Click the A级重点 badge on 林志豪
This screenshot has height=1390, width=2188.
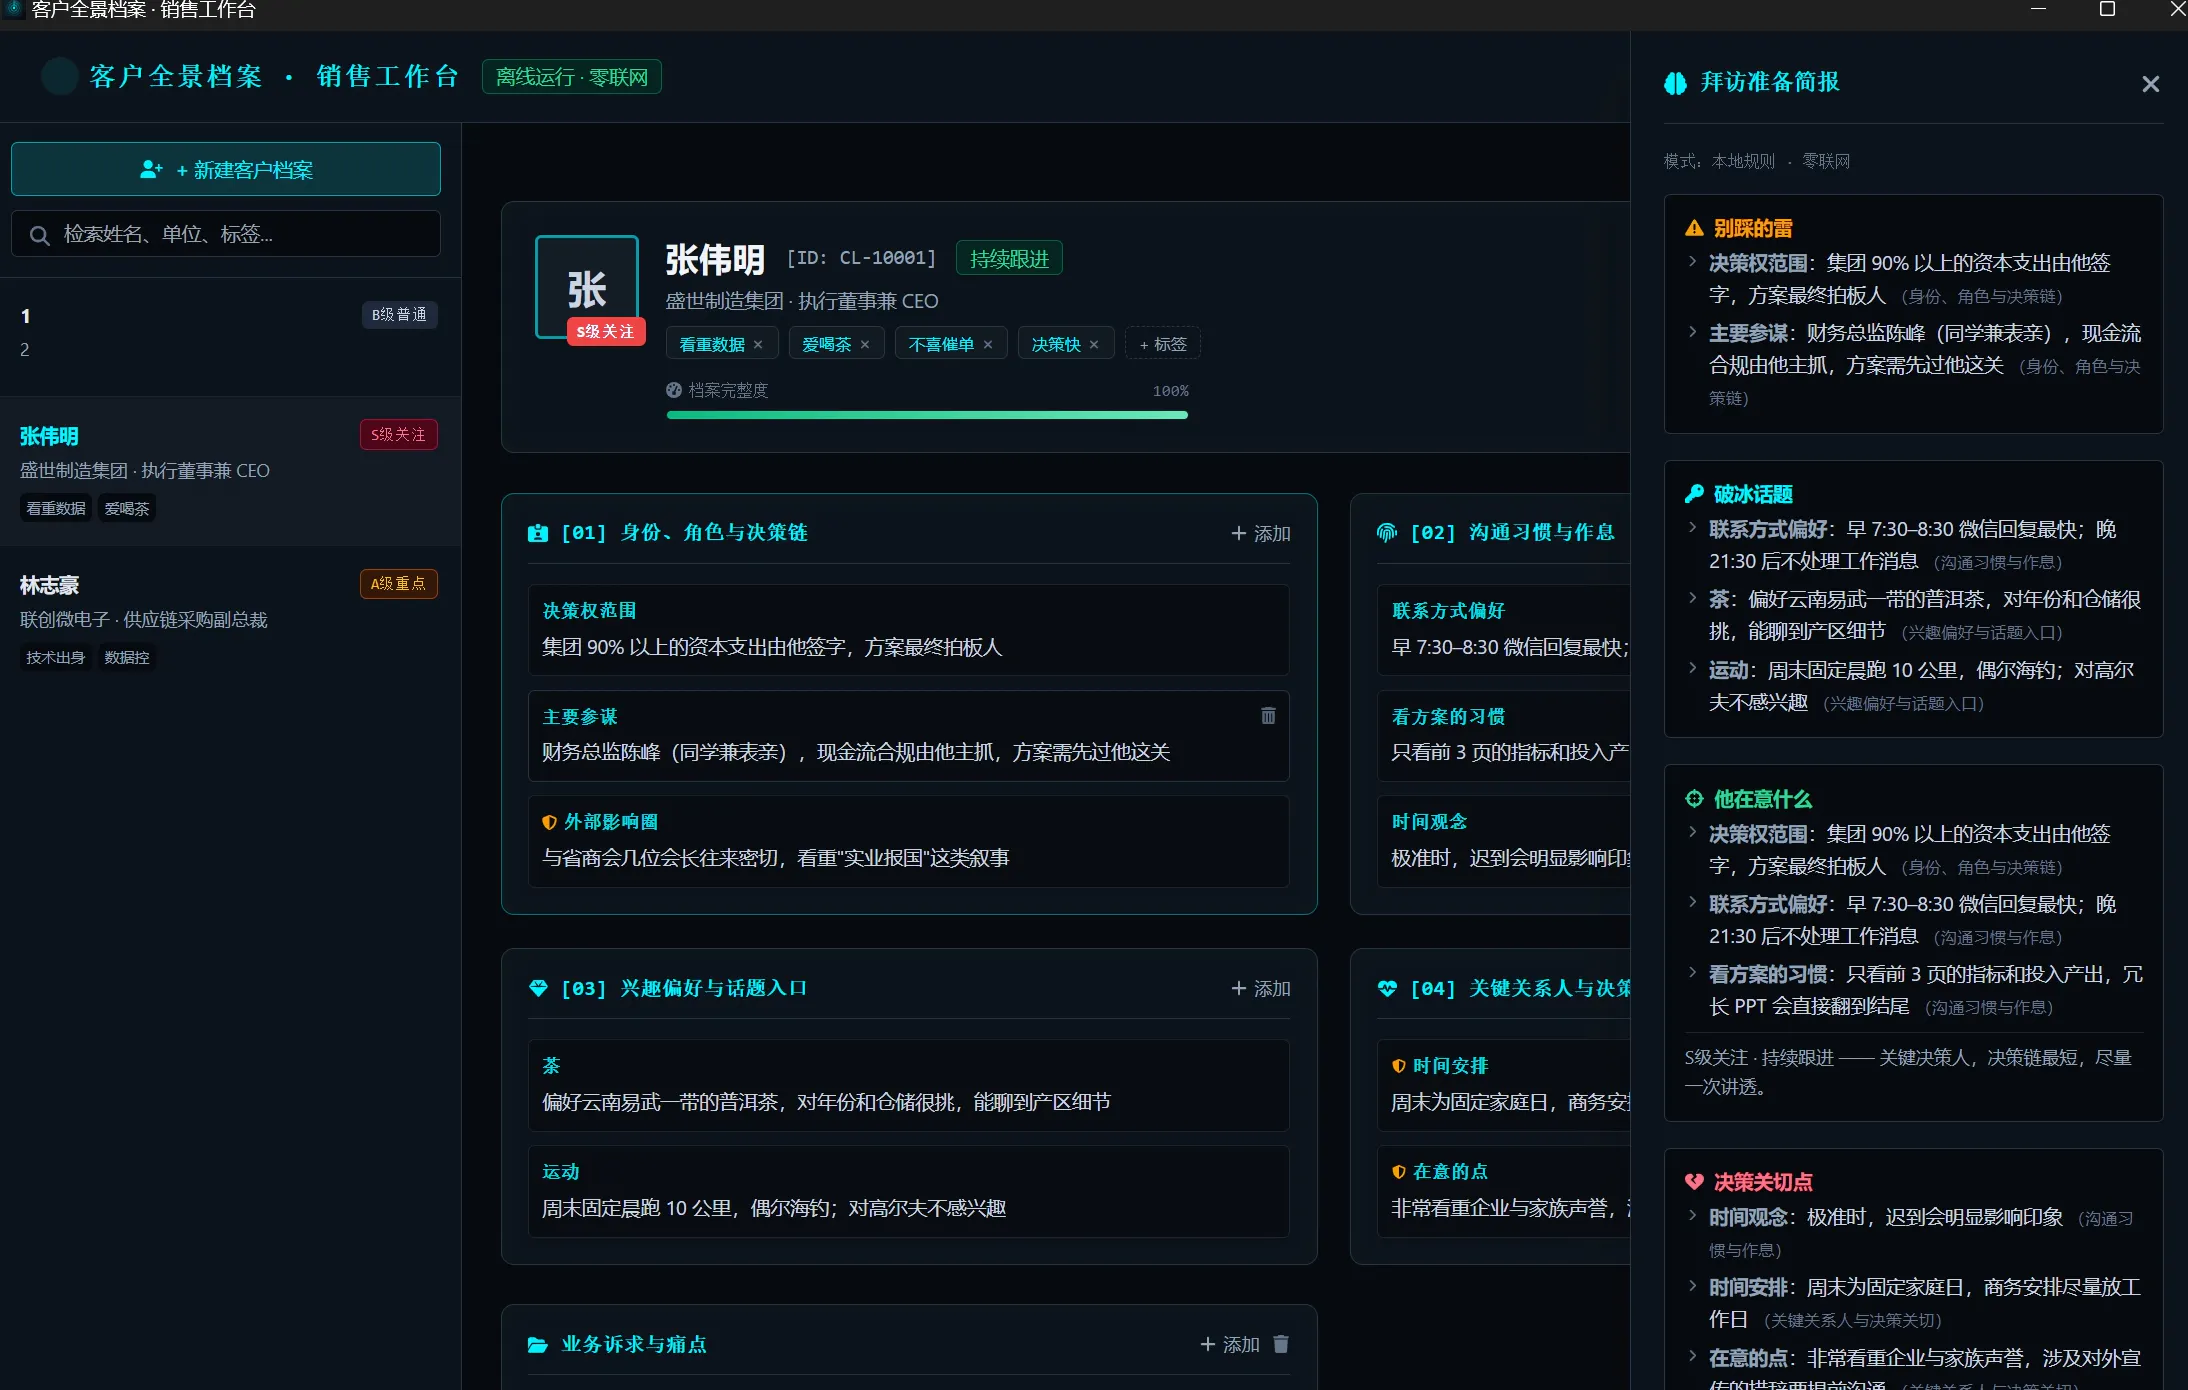(x=399, y=584)
